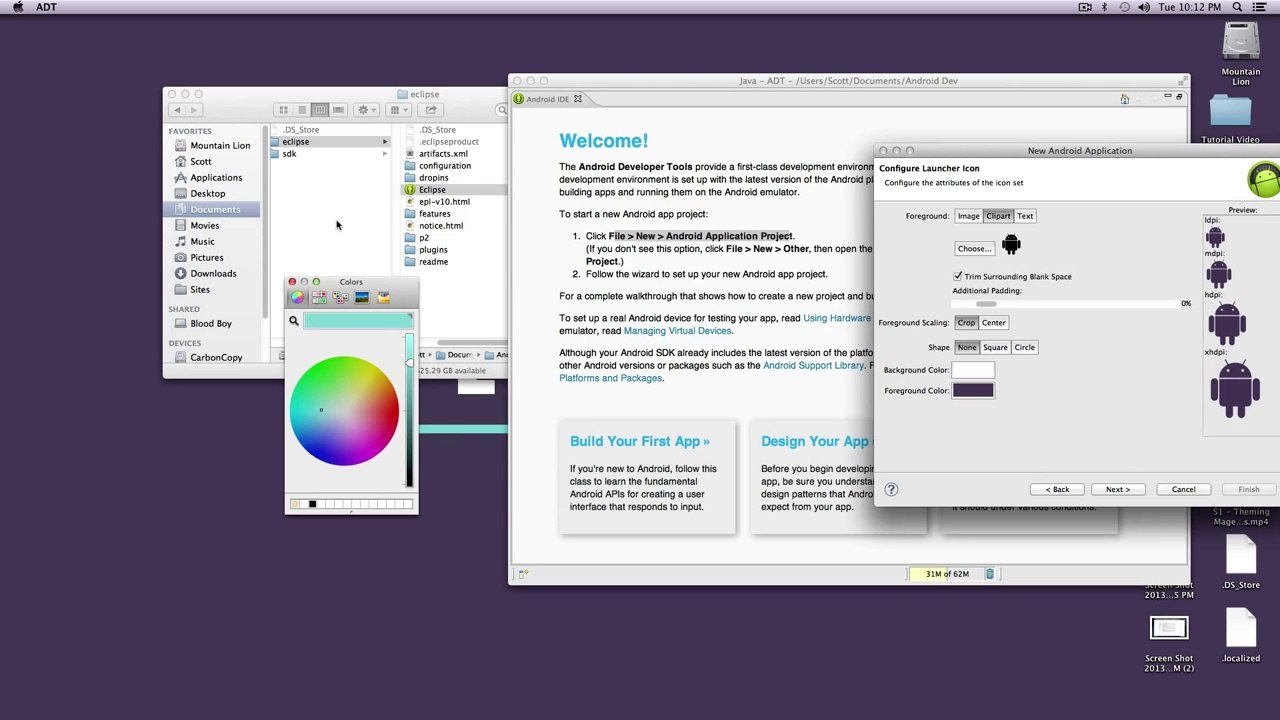Click the Finder forward arrow
Viewport: 1280px width, 720px height.
click(195, 110)
